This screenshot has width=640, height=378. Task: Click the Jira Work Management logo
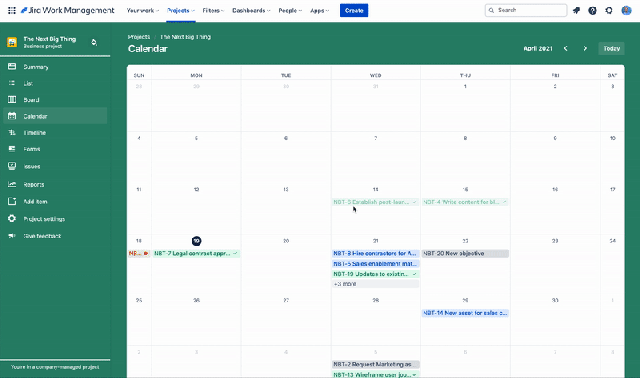[x=67, y=11]
